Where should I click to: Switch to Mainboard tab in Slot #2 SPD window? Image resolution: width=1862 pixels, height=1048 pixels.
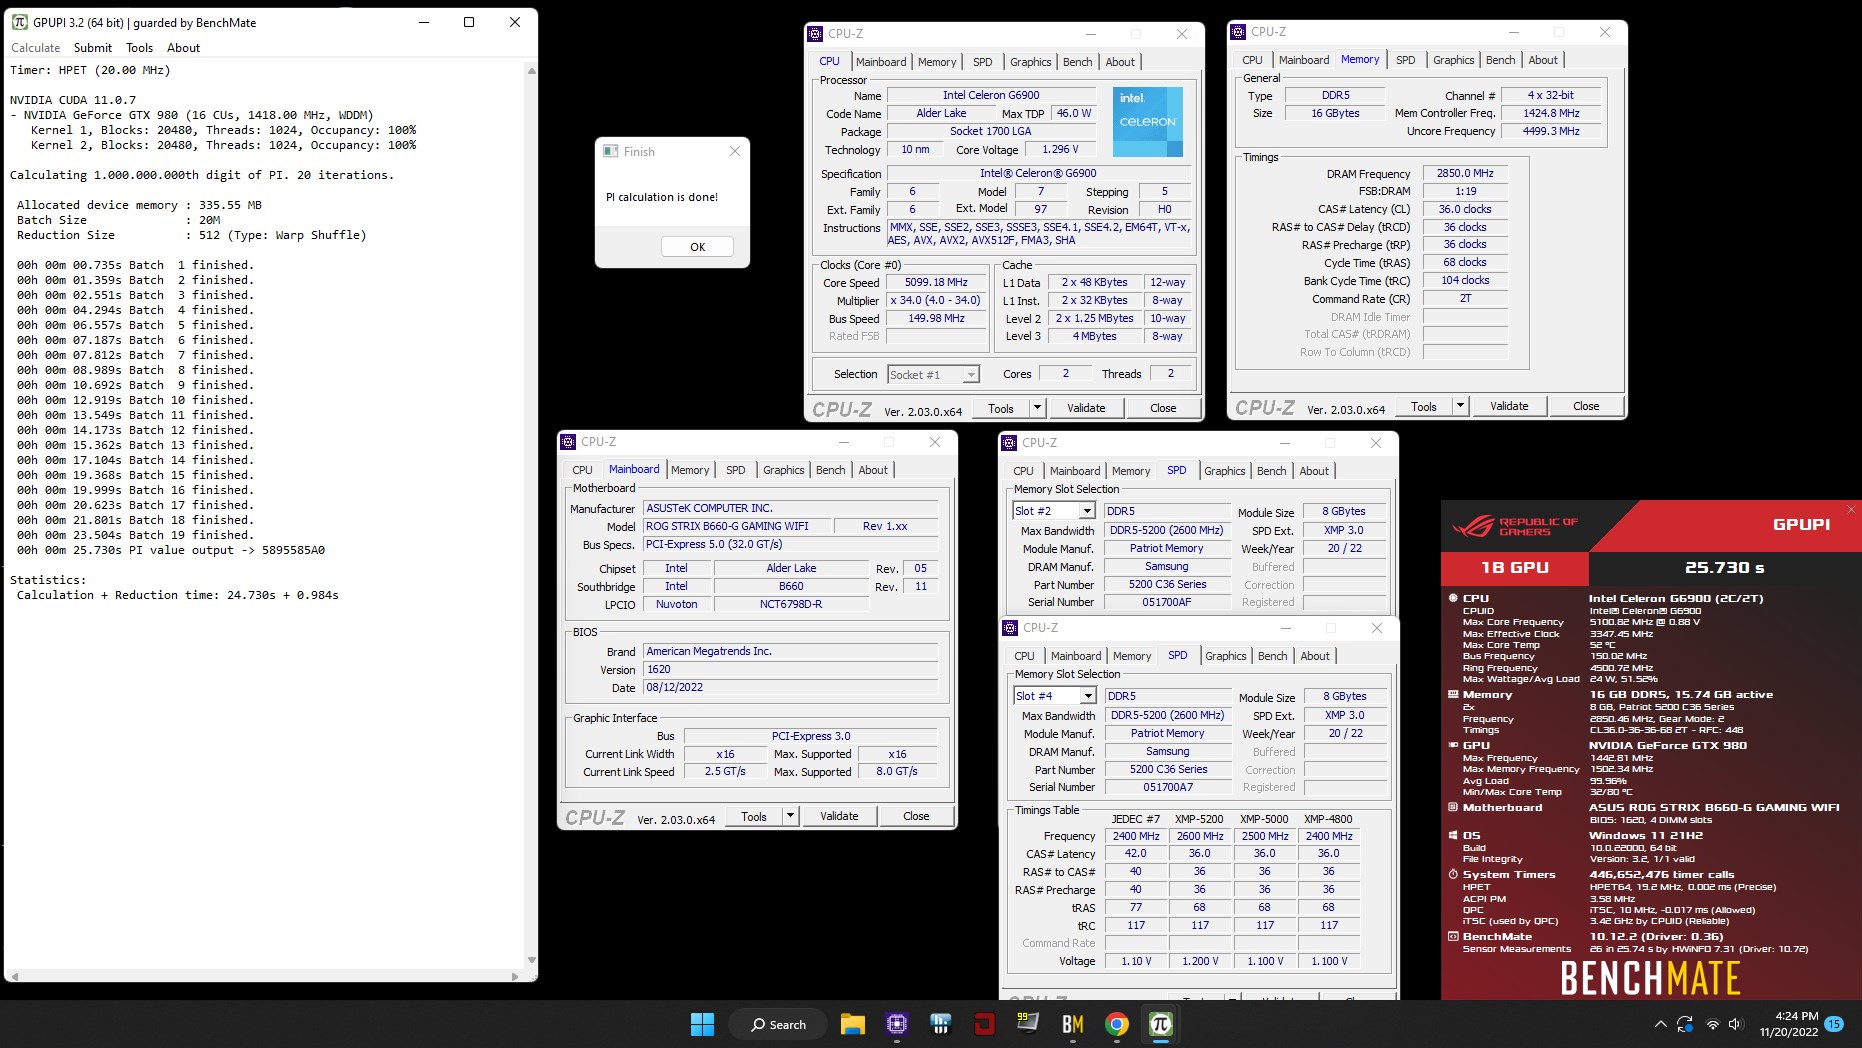pos(1075,471)
